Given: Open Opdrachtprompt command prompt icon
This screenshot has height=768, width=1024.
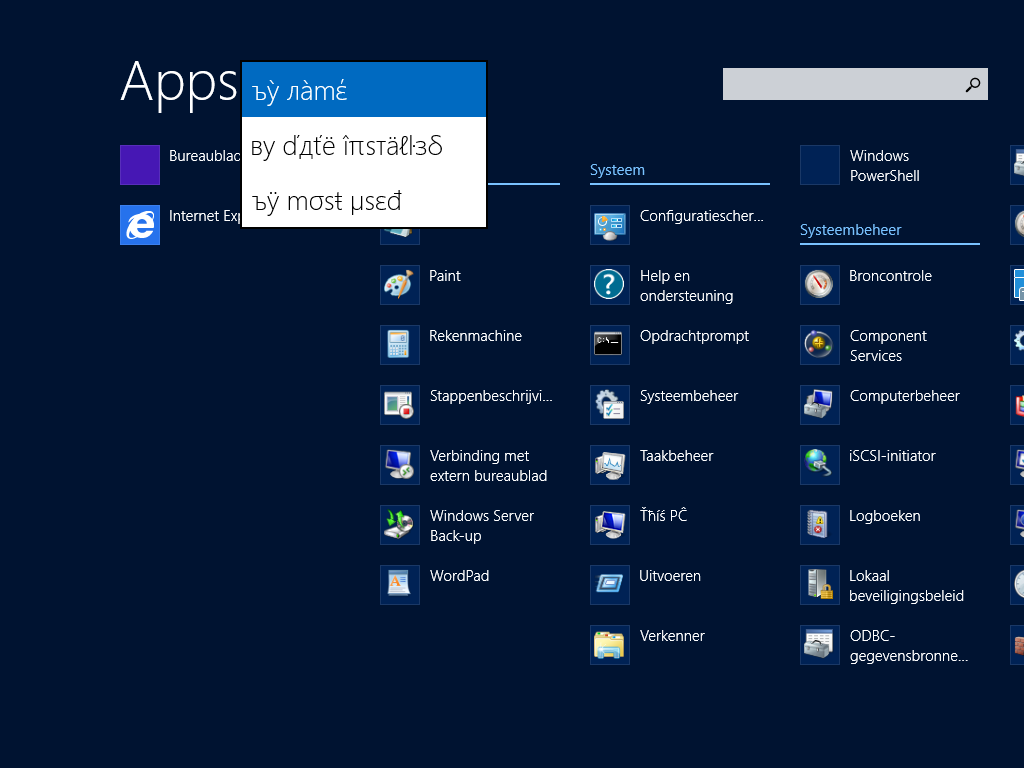Looking at the screenshot, I should pos(610,345).
